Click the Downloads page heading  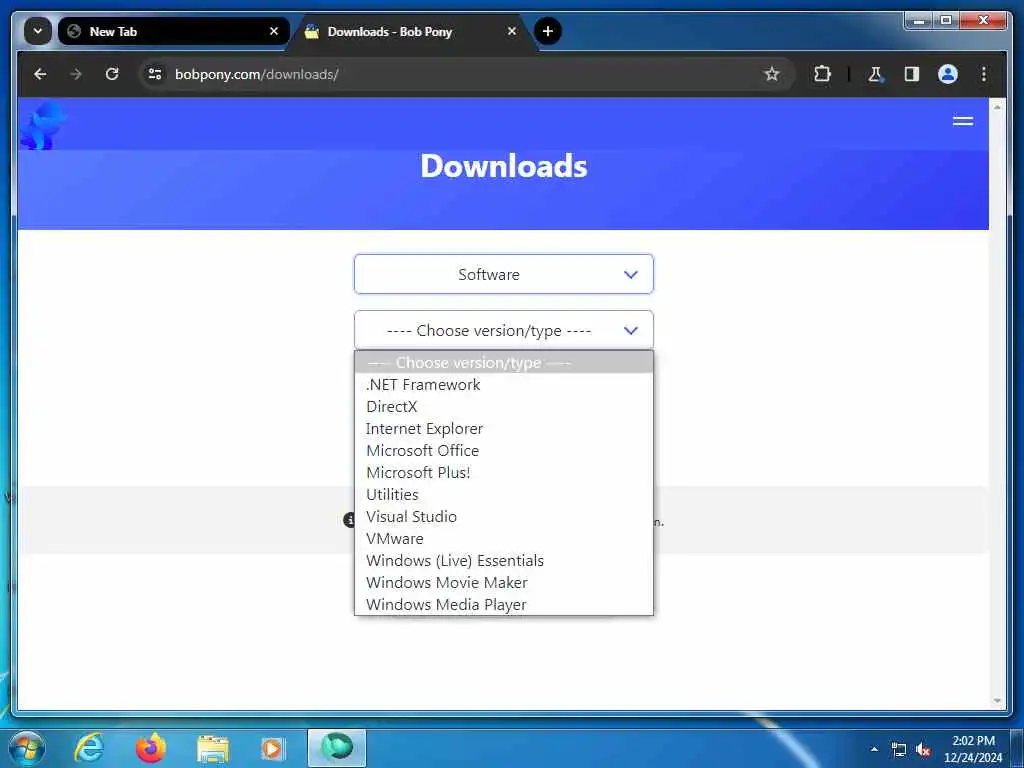coord(504,166)
